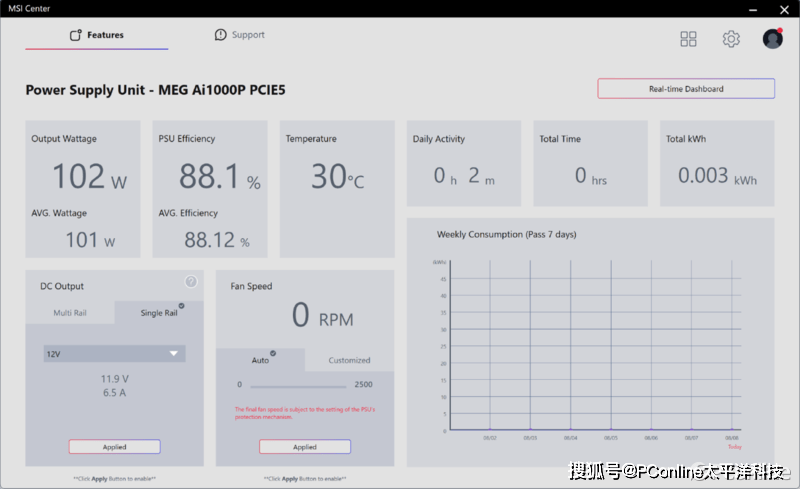Click the Features tab icon

pos(75,35)
